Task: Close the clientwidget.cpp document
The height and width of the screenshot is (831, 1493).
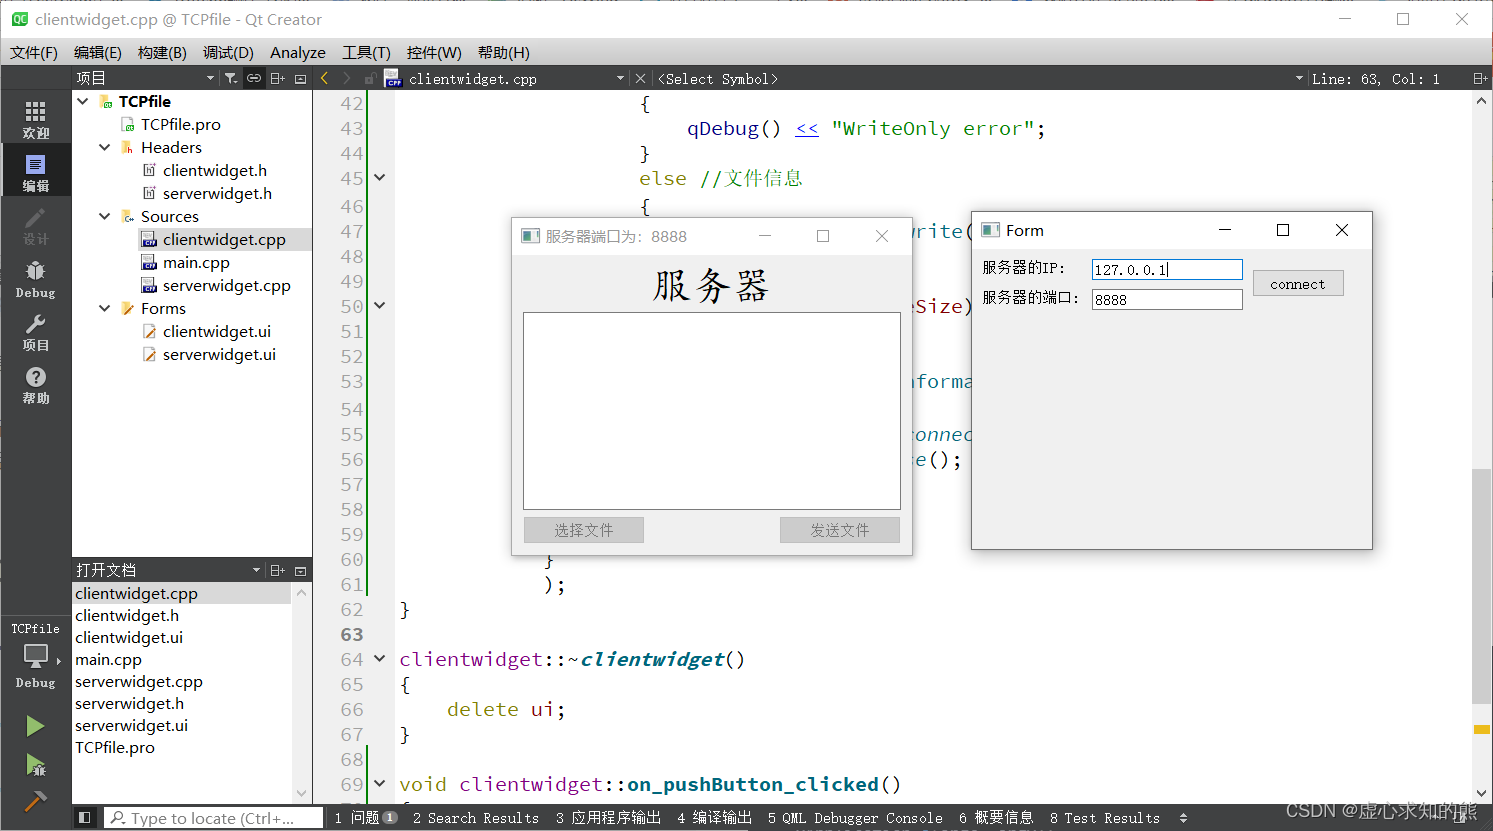Action: tap(641, 78)
